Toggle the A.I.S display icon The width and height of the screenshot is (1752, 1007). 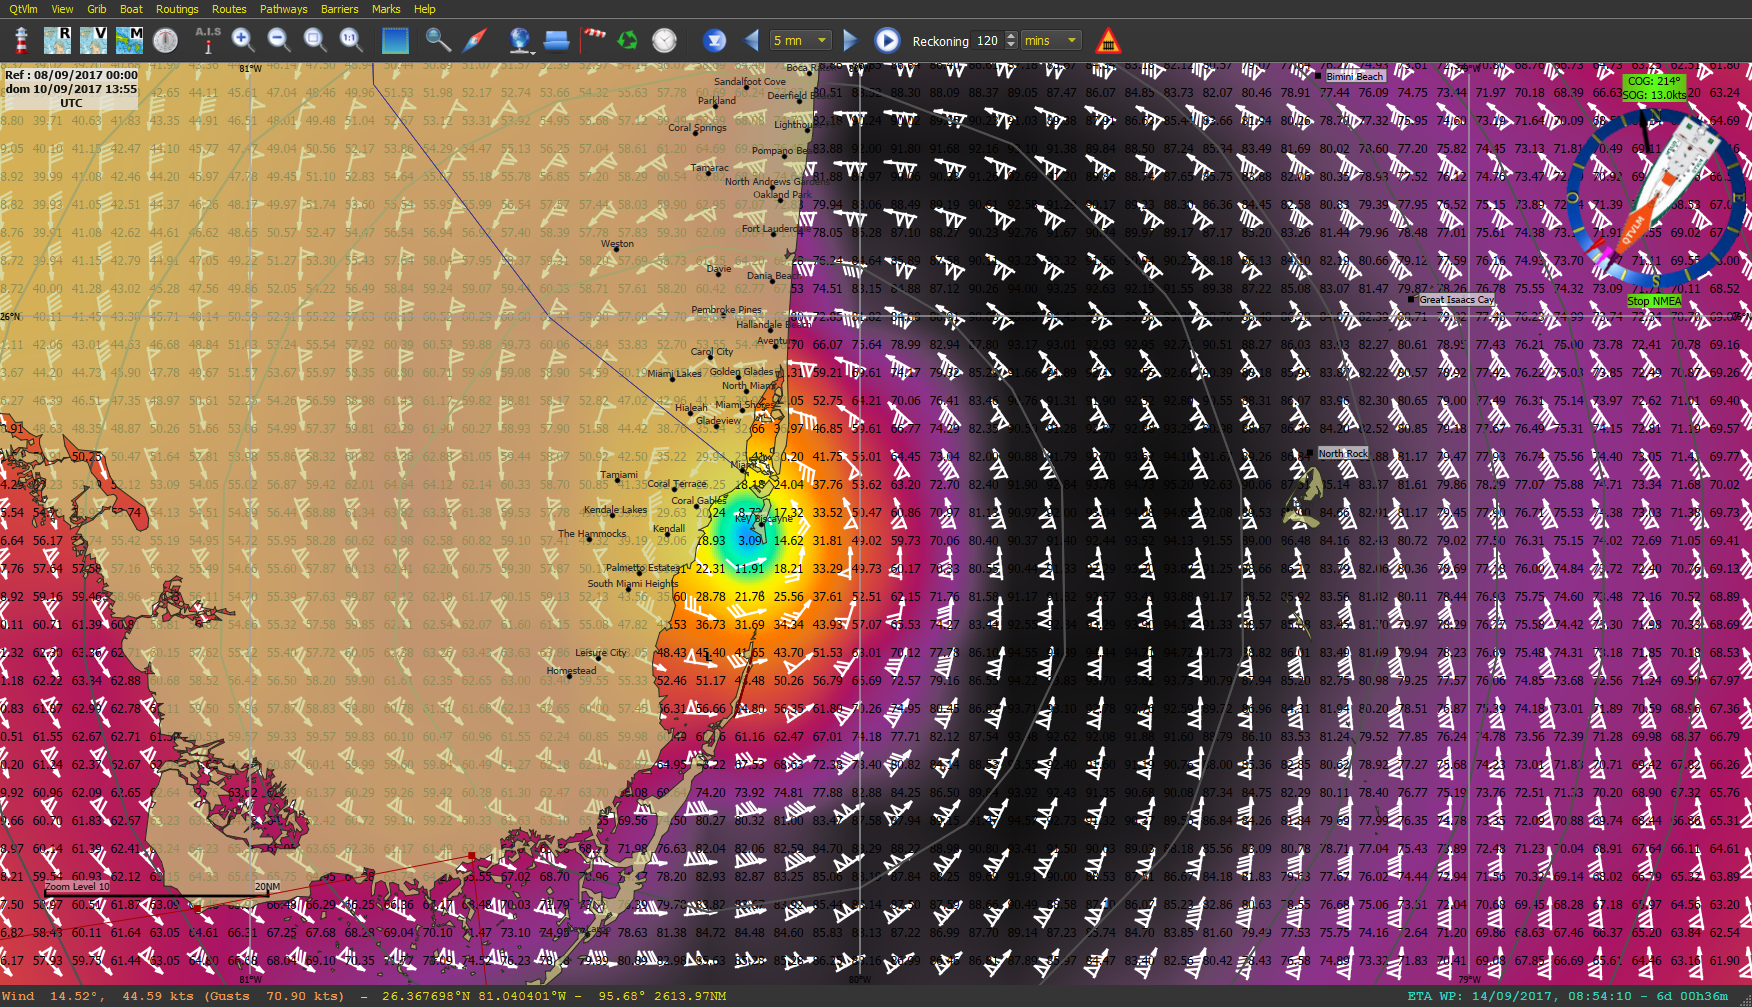click(x=208, y=40)
